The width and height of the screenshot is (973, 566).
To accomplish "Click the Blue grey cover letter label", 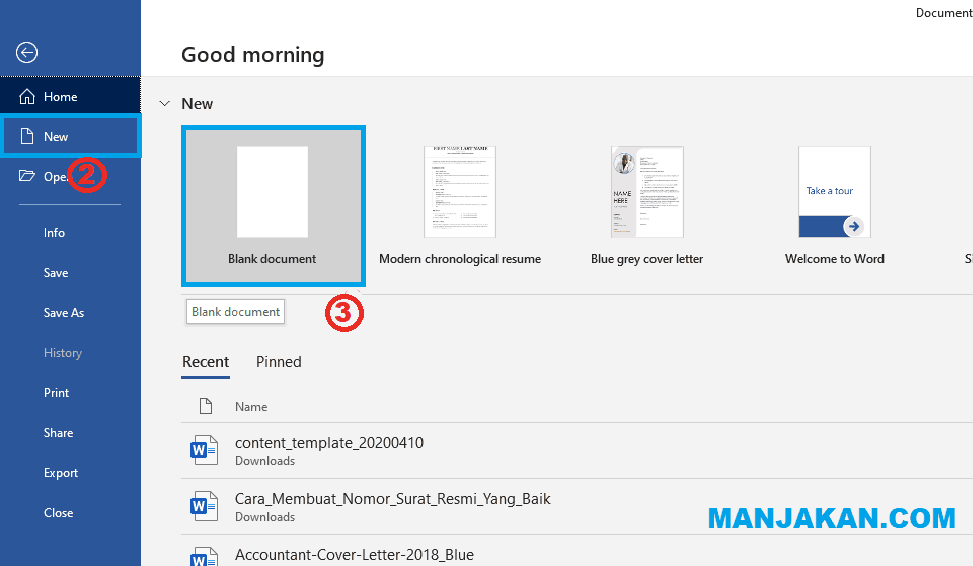I will [x=647, y=259].
